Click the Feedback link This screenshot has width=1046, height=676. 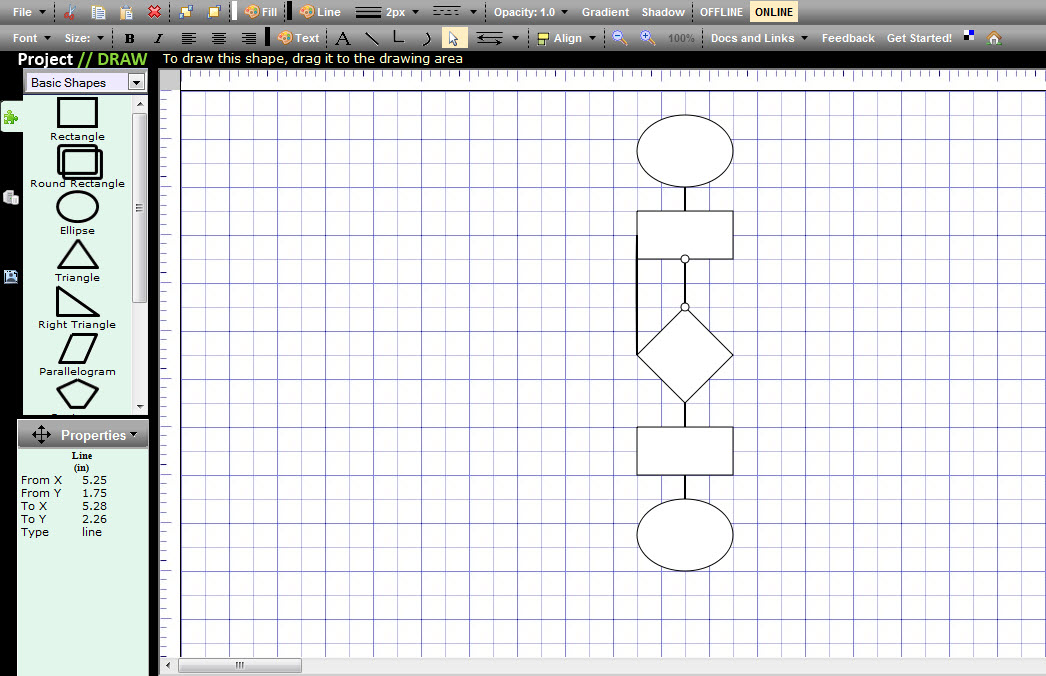point(848,38)
